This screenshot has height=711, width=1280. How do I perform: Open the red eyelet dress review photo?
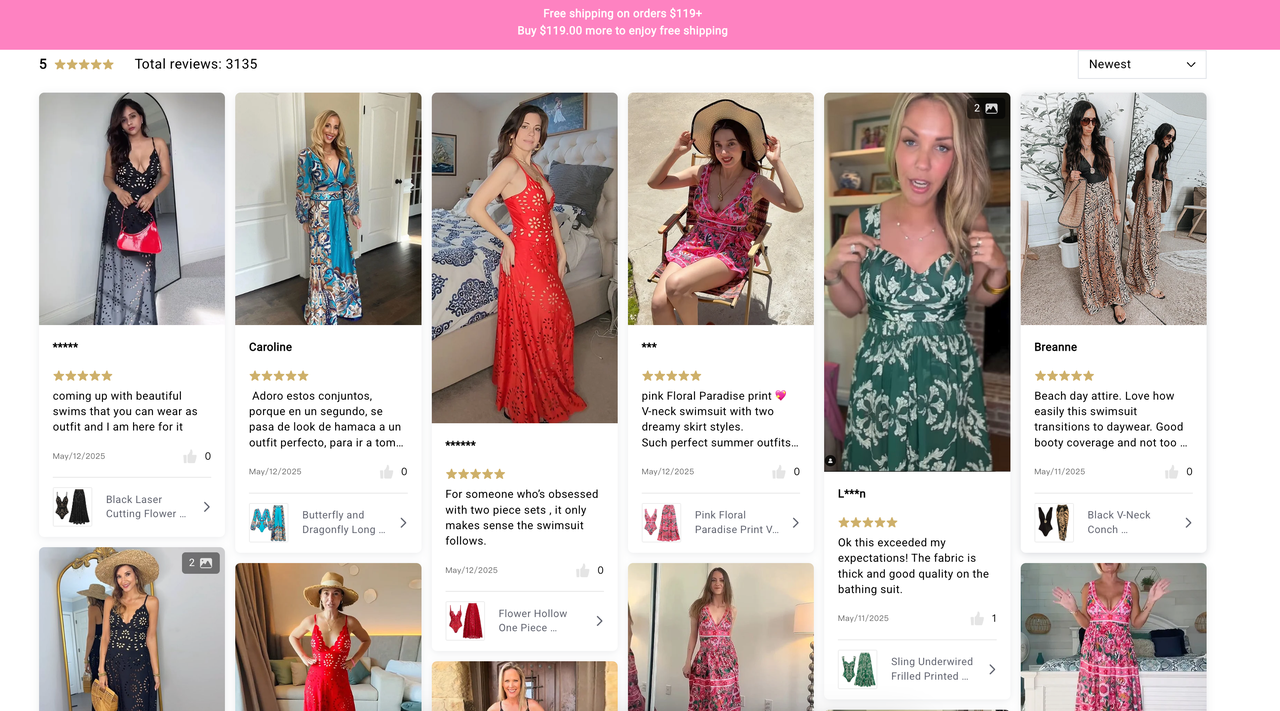524,258
